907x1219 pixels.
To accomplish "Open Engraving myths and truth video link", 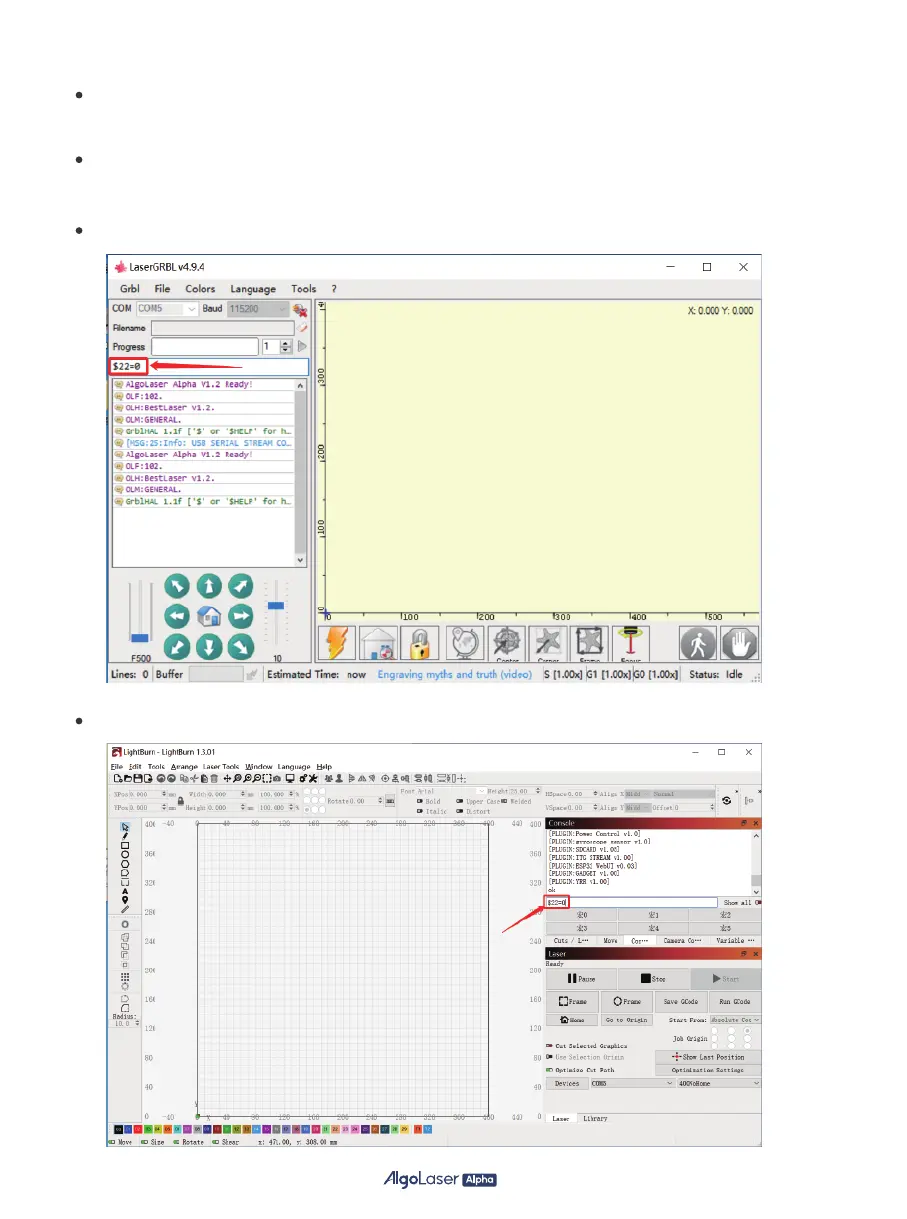I will [x=454, y=674].
